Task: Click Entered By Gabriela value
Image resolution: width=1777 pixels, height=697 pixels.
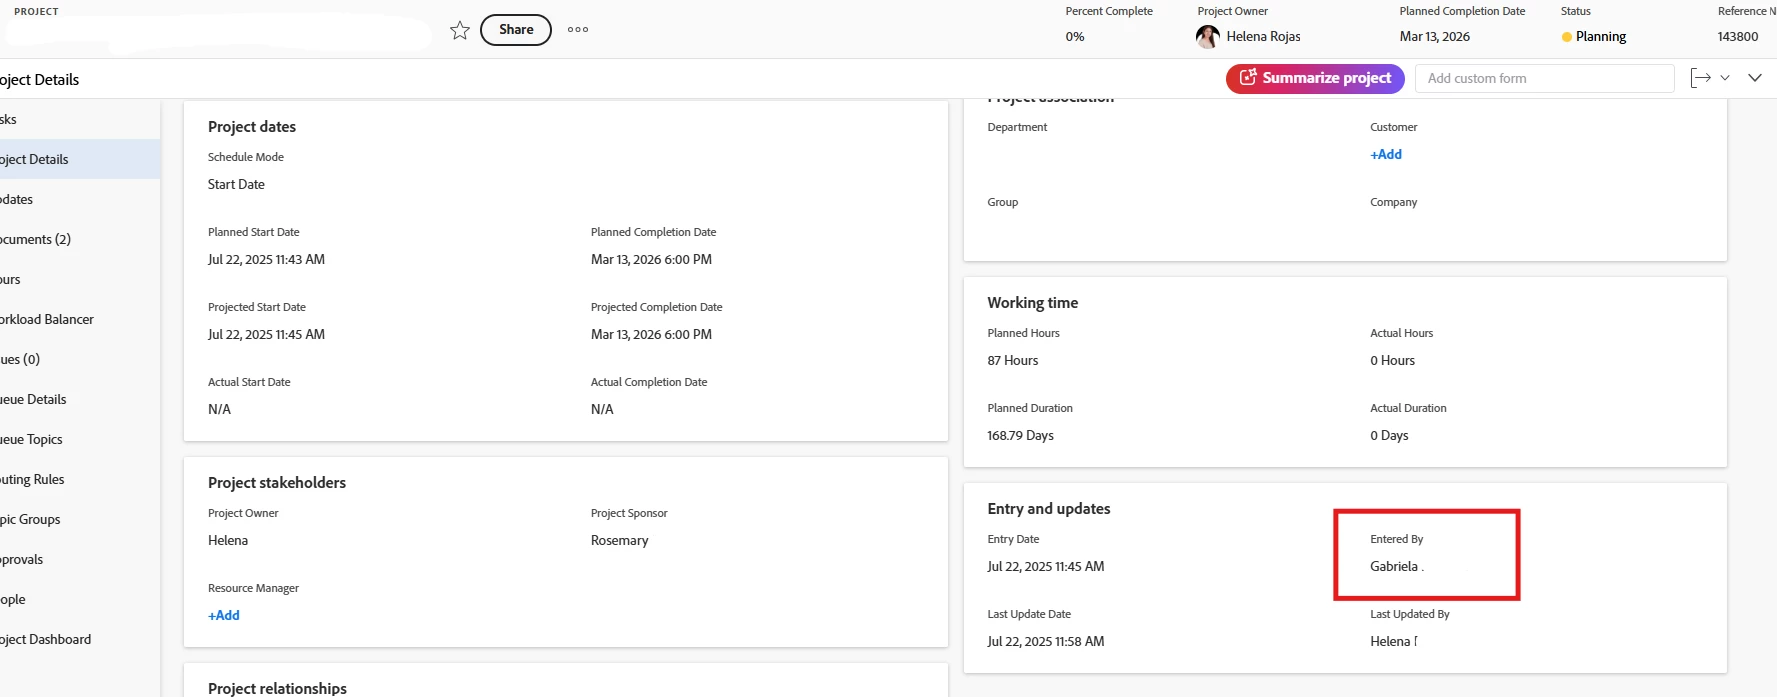Action: tap(1396, 566)
